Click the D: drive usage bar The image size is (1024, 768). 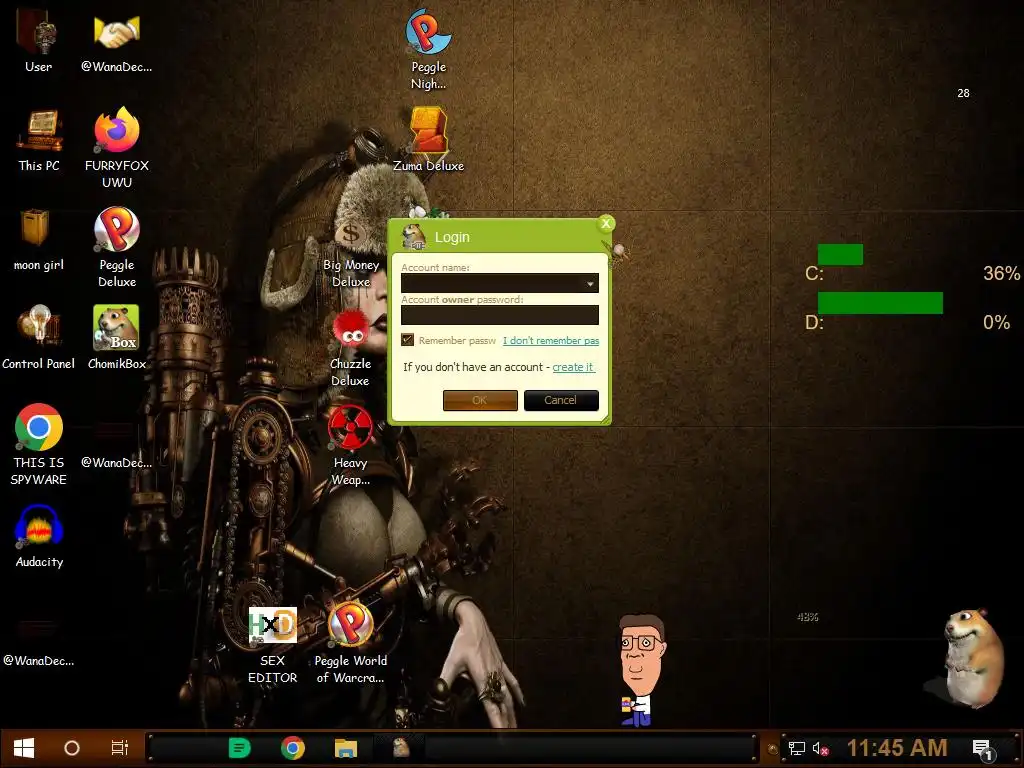880,303
